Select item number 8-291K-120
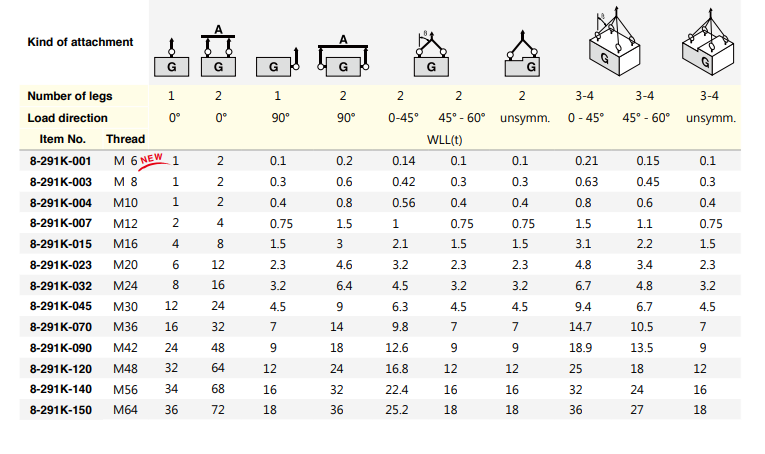The height and width of the screenshot is (454, 765). [60, 369]
